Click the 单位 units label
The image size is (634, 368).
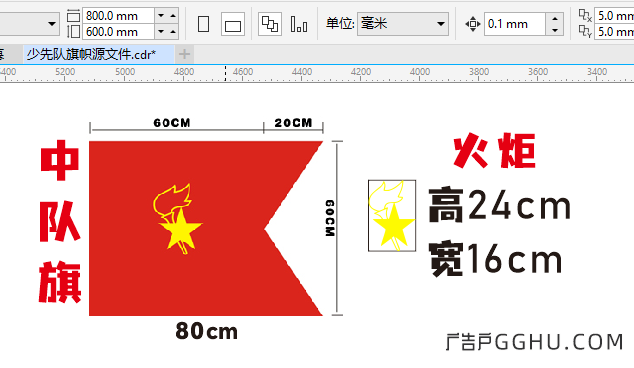click(x=340, y=23)
